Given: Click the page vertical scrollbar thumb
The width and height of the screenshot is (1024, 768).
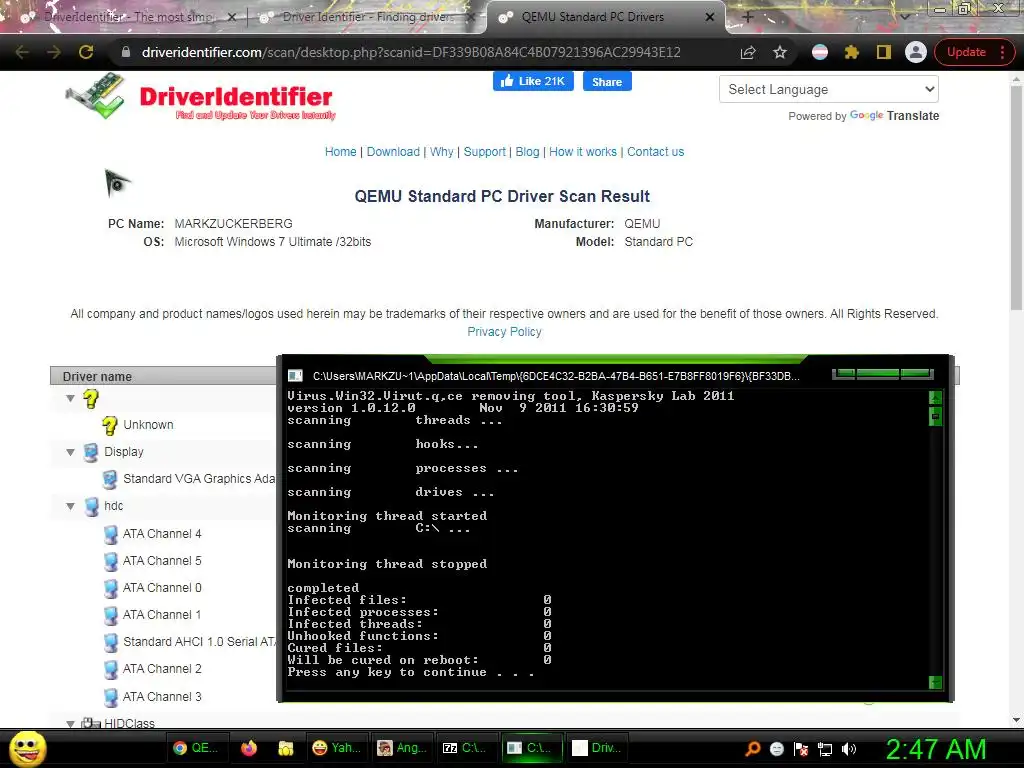Looking at the screenshot, I should pos(1016,196).
